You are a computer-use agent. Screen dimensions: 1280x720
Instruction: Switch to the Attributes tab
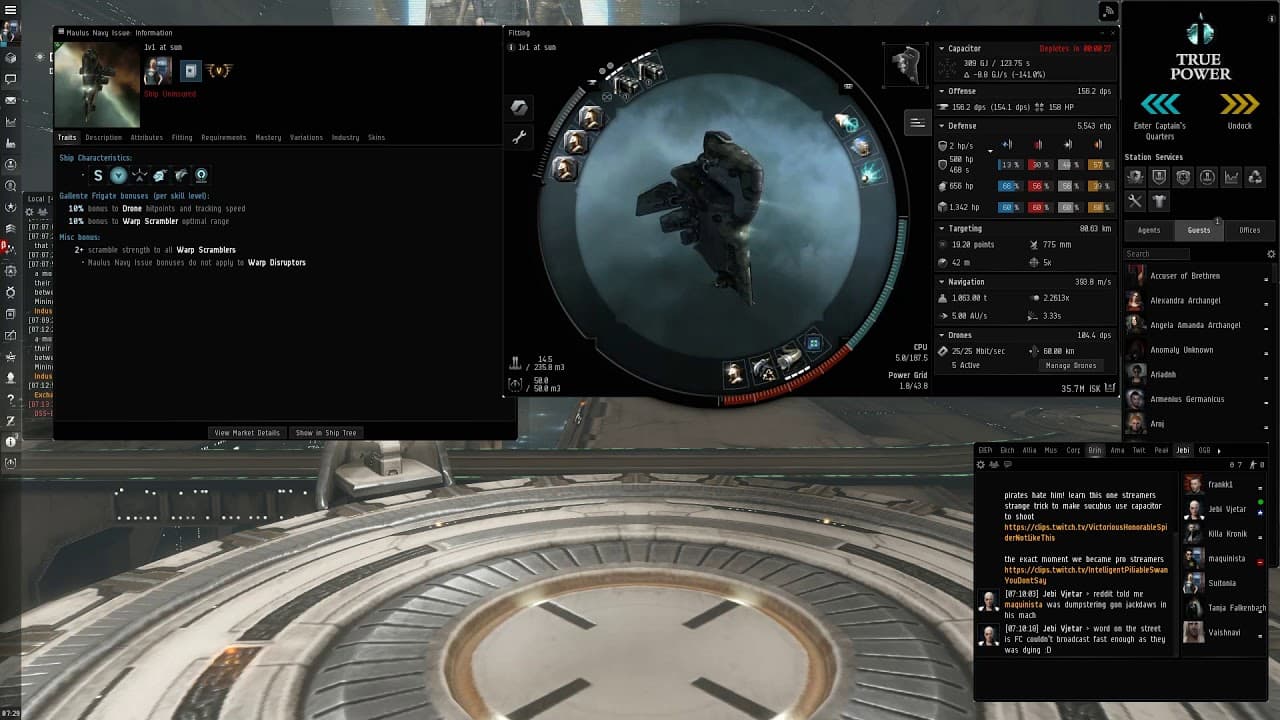pyautogui.click(x=147, y=138)
